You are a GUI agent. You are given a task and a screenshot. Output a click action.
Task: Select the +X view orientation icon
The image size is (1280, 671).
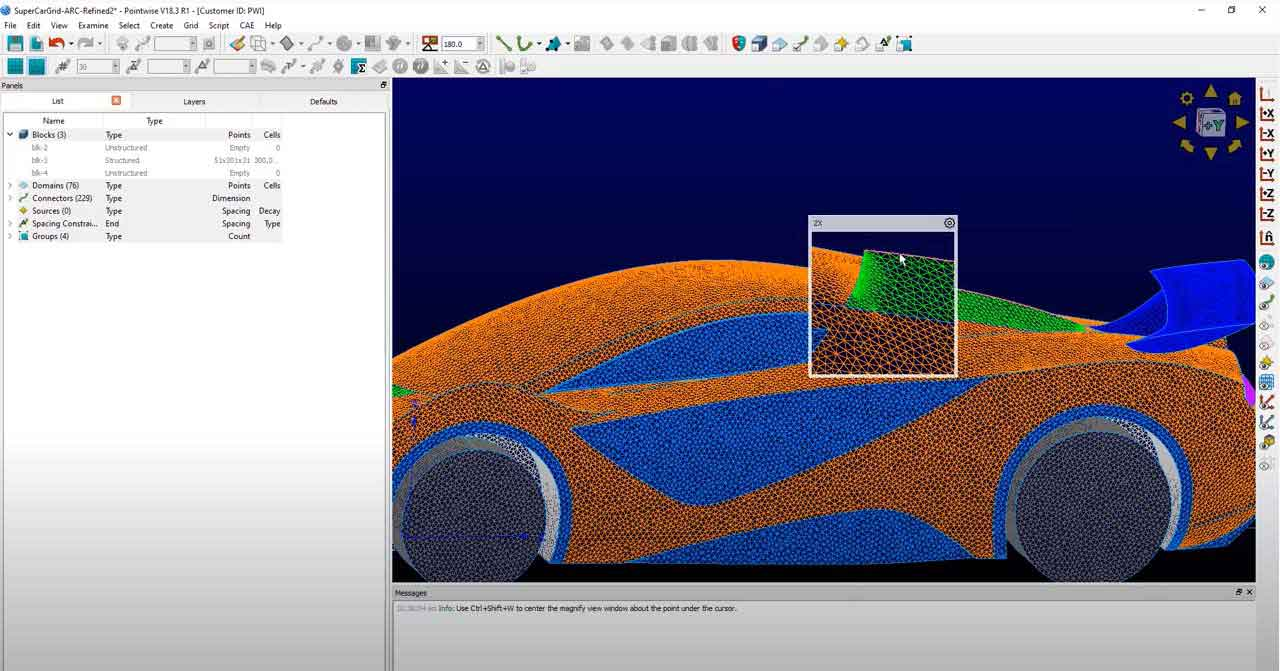(1265, 113)
